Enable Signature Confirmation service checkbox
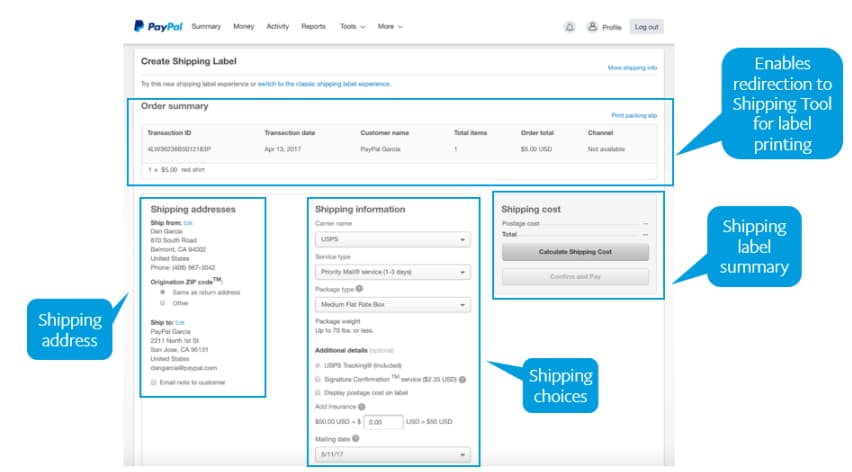The width and height of the screenshot is (852, 472). [318, 379]
